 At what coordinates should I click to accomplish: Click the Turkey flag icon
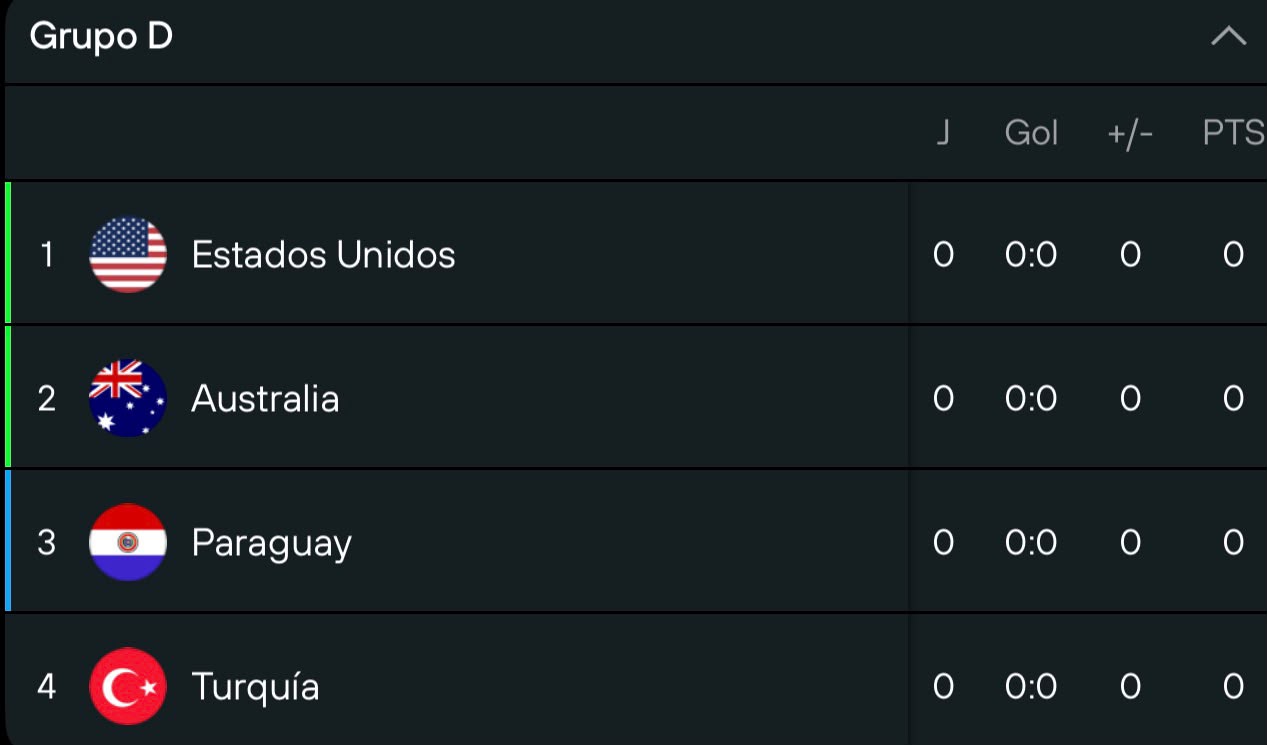click(x=128, y=686)
